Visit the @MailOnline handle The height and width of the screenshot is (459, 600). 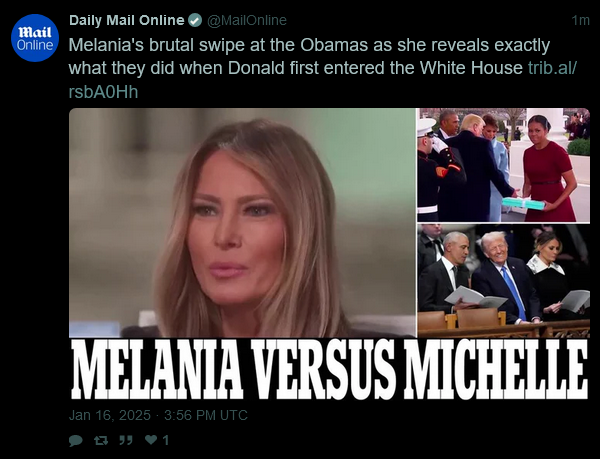click(247, 20)
